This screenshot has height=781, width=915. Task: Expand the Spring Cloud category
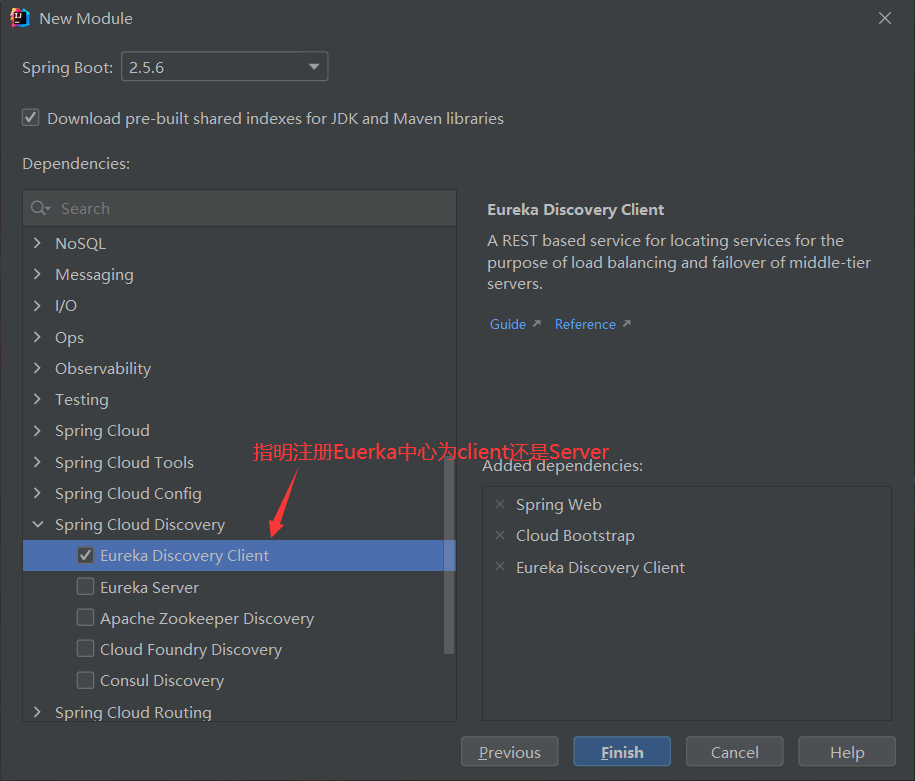pyautogui.click(x=37, y=430)
